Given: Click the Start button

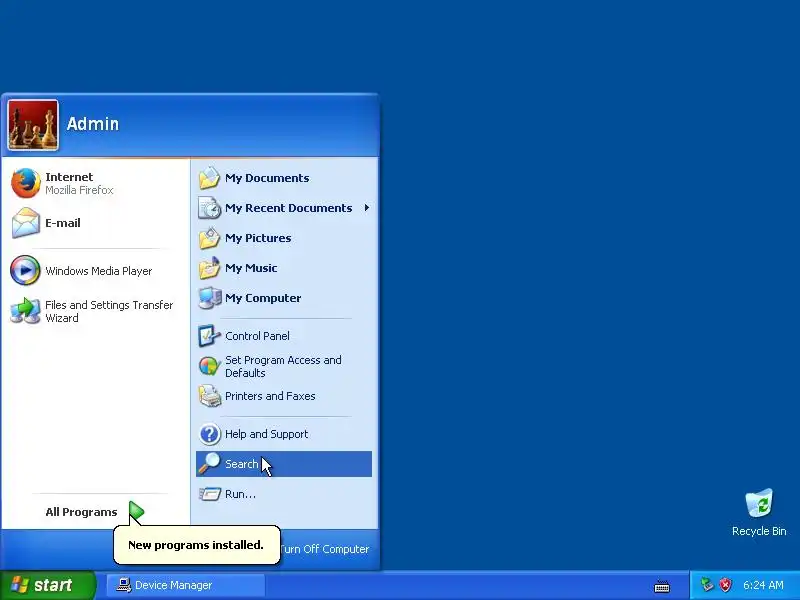Looking at the screenshot, I should coord(48,585).
